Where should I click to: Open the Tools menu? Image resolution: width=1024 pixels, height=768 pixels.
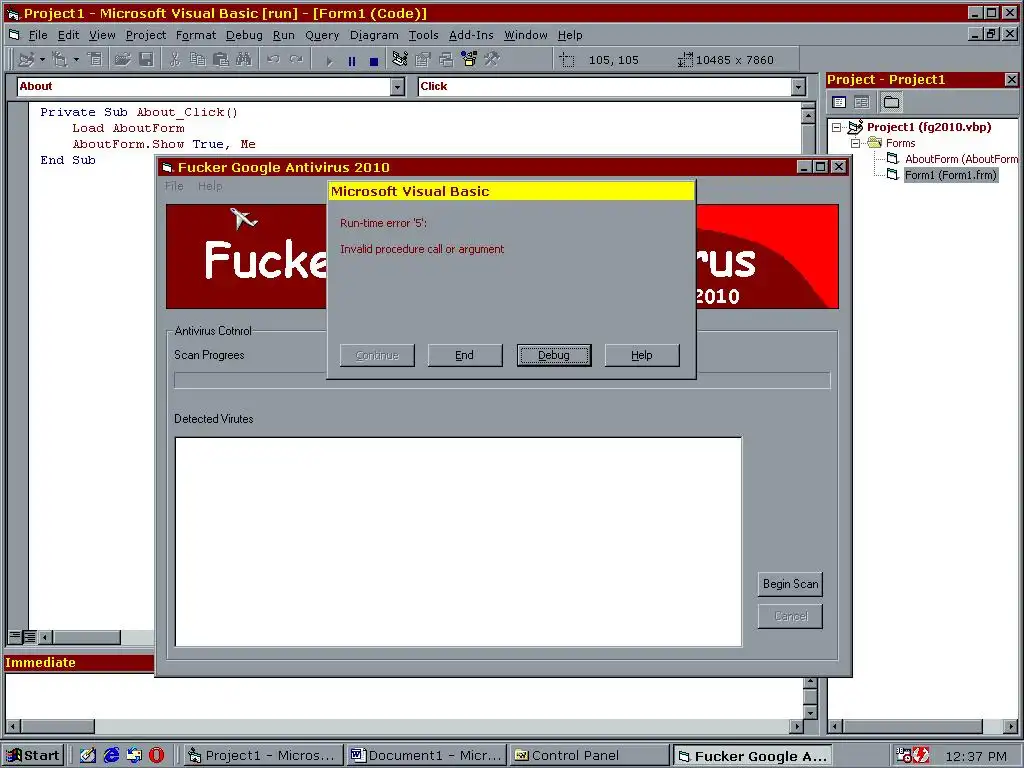[x=423, y=35]
